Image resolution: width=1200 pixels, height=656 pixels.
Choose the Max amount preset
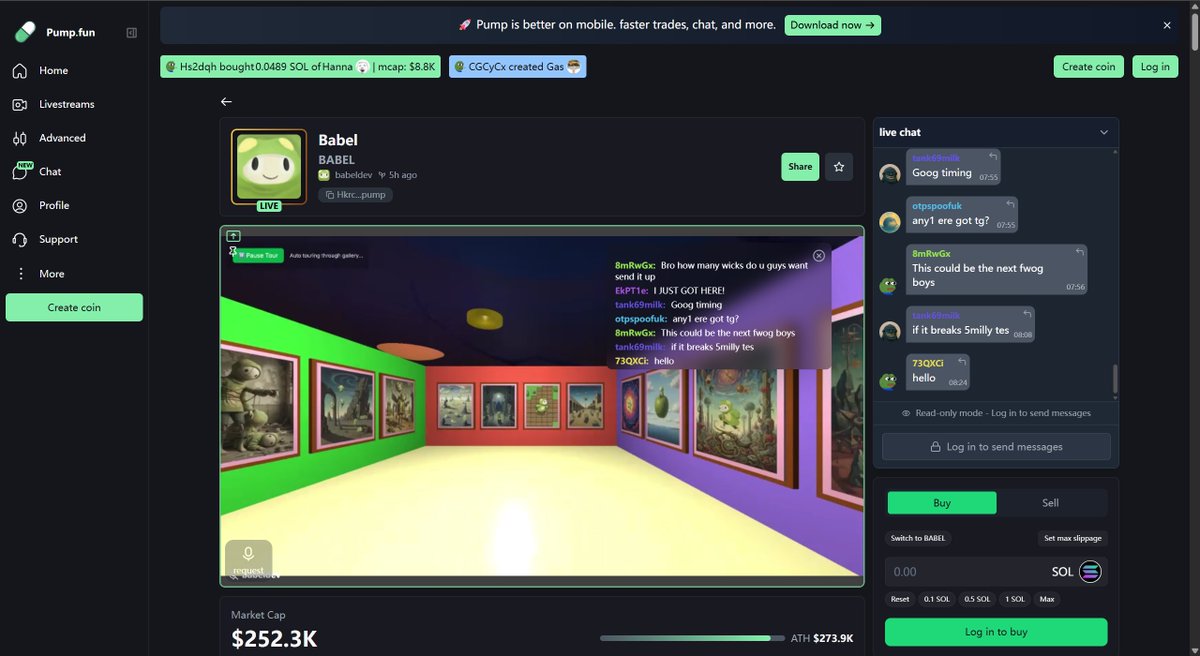[x=1047, y=599]
